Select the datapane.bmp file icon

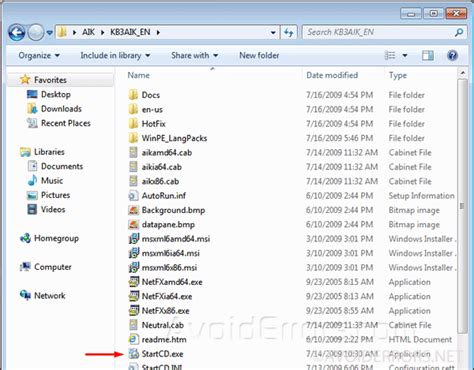(133, 224)
